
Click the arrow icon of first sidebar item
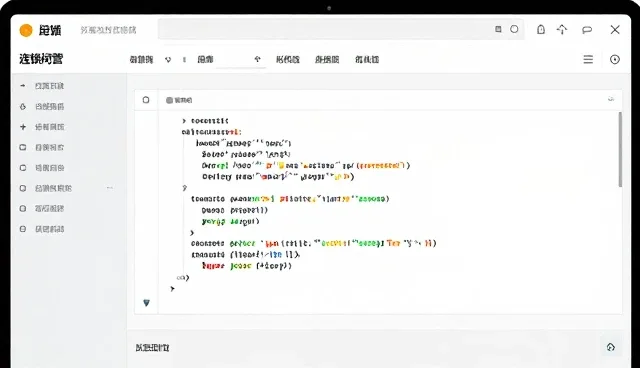23,86
